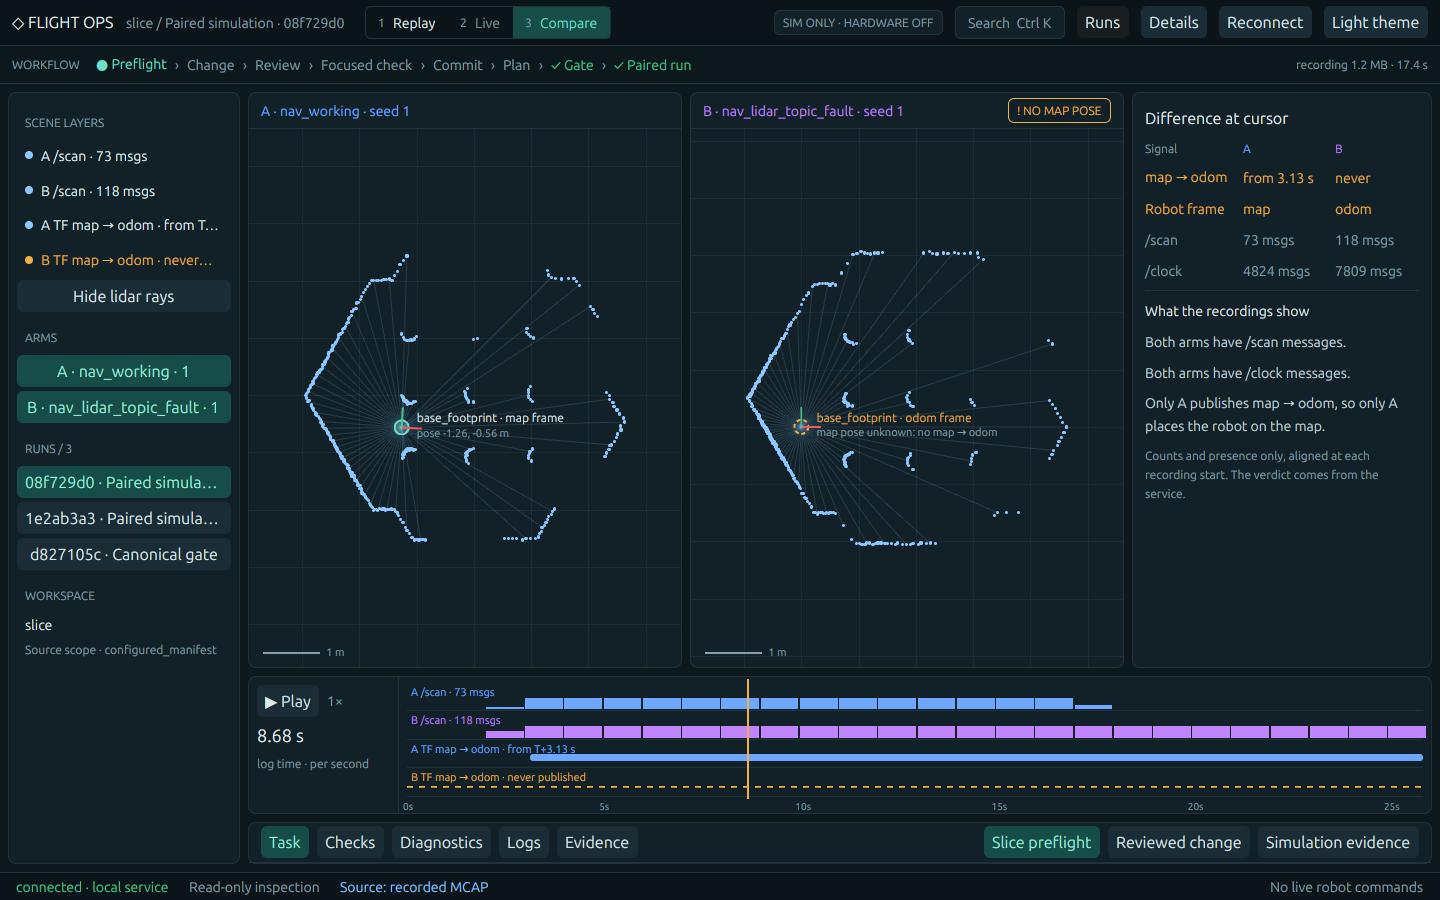Select run d827105c Canonical gate

pos(124,554)
